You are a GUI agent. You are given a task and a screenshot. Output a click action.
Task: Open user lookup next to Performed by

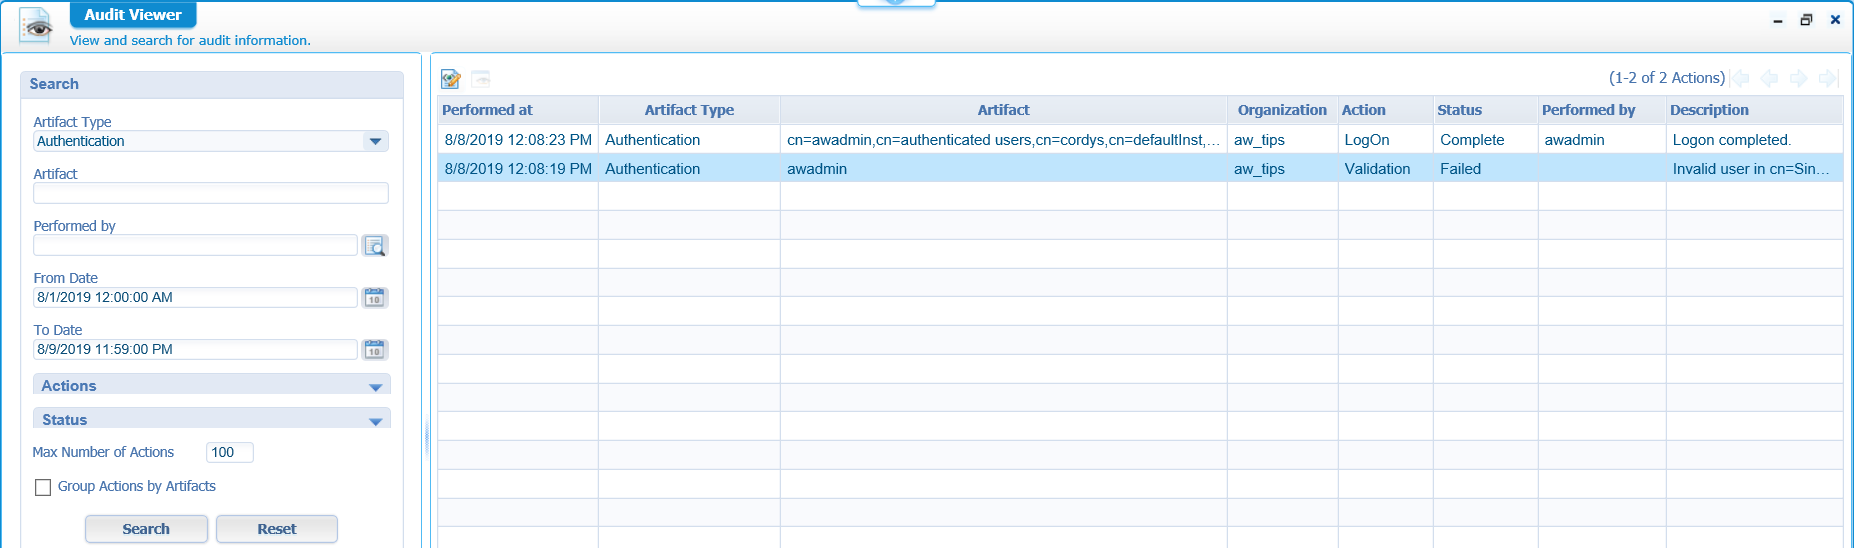tap(375, 246)
